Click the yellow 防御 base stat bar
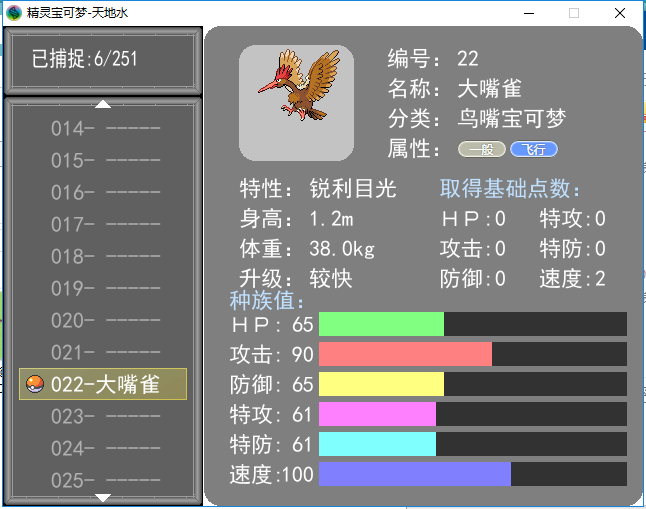Screen dimensions: 646x509 382,384
